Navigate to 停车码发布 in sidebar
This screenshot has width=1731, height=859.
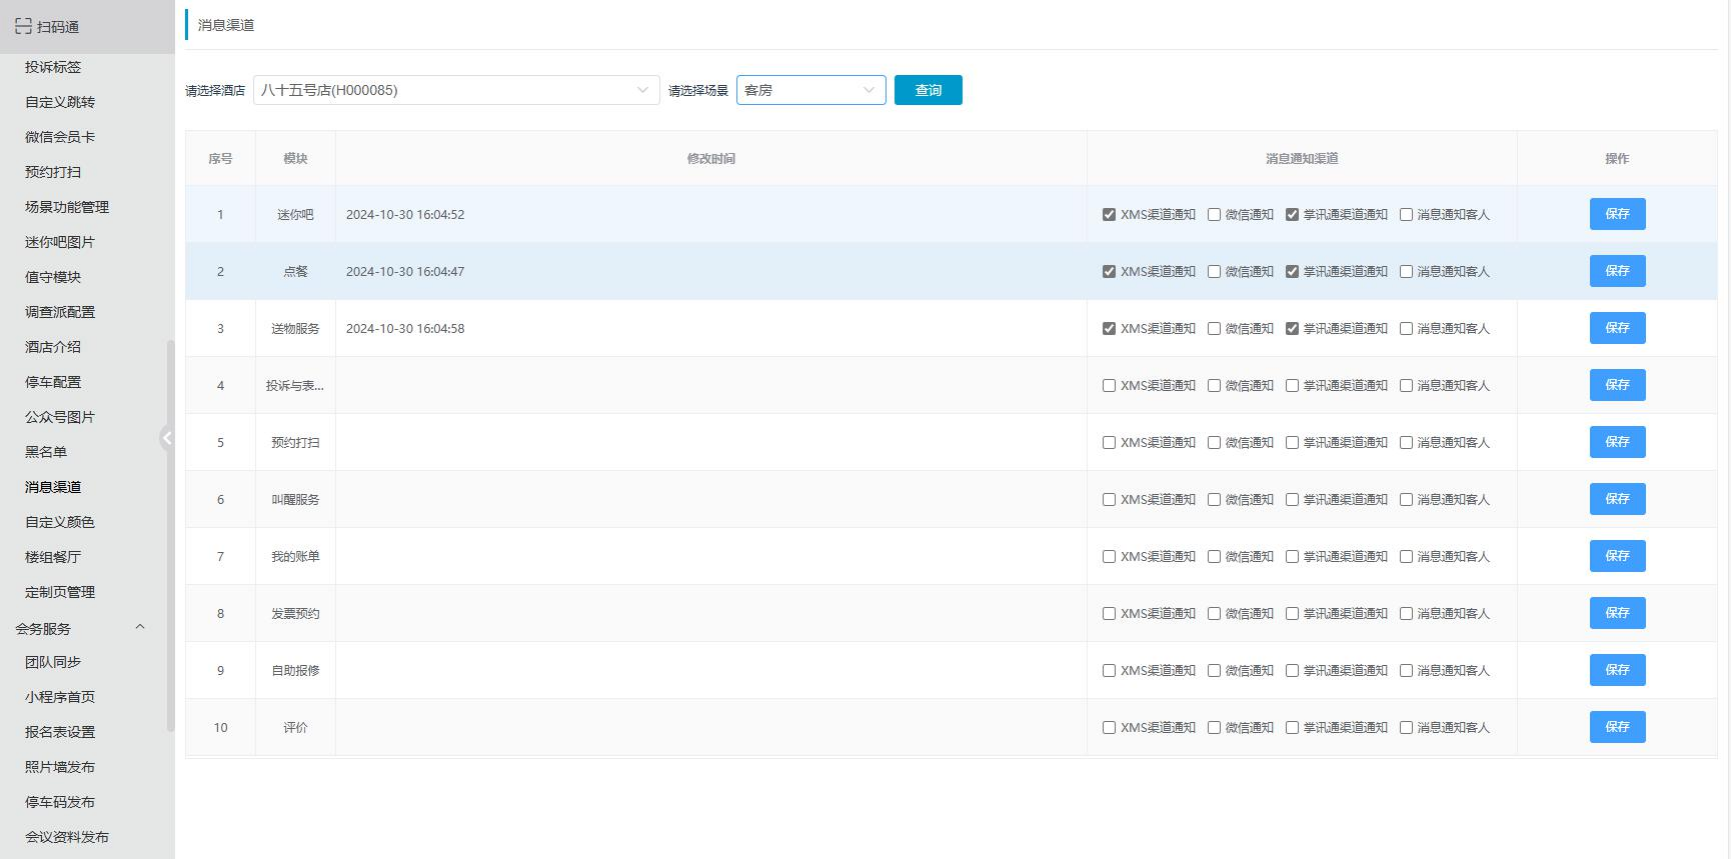(60, 802)
